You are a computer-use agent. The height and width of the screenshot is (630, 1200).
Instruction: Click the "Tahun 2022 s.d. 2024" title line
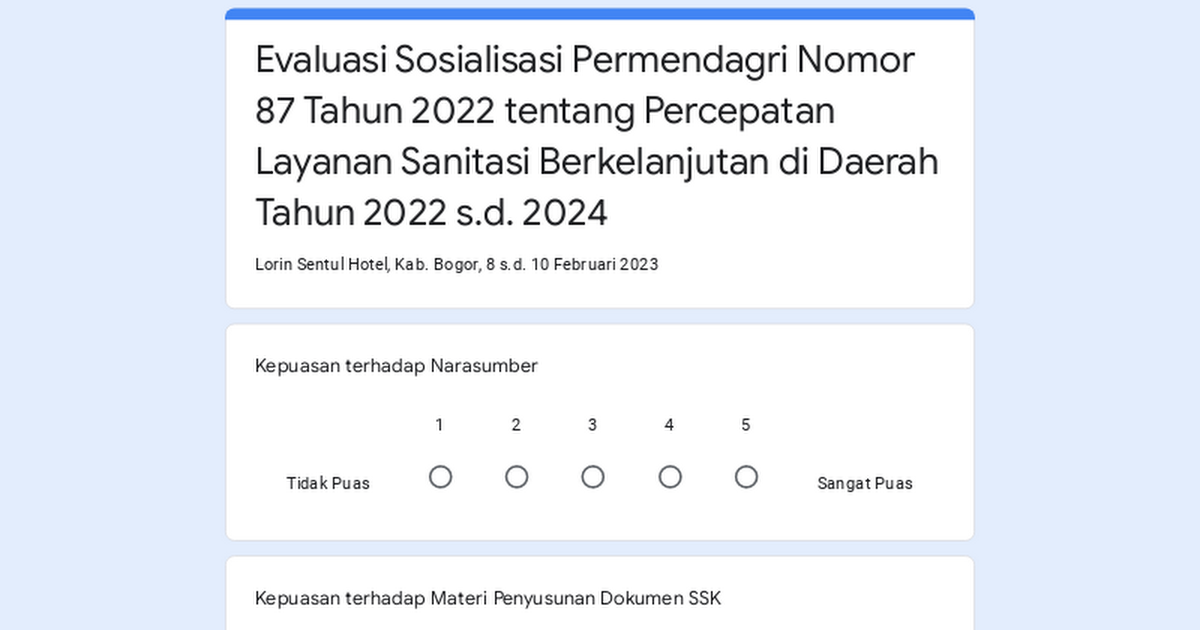[x=431, y=212]
